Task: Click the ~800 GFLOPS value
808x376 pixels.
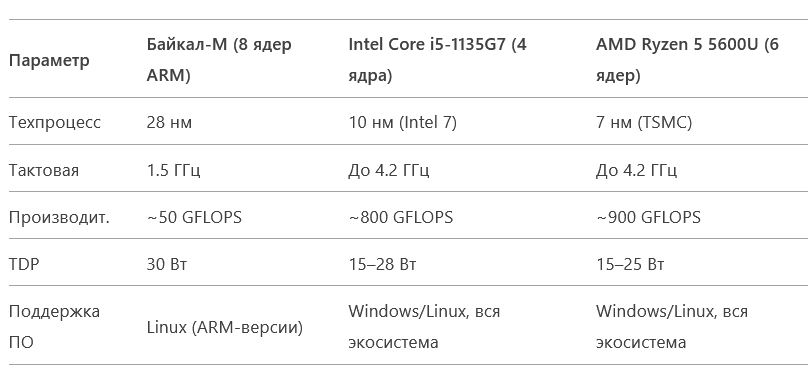Action: 400,217
